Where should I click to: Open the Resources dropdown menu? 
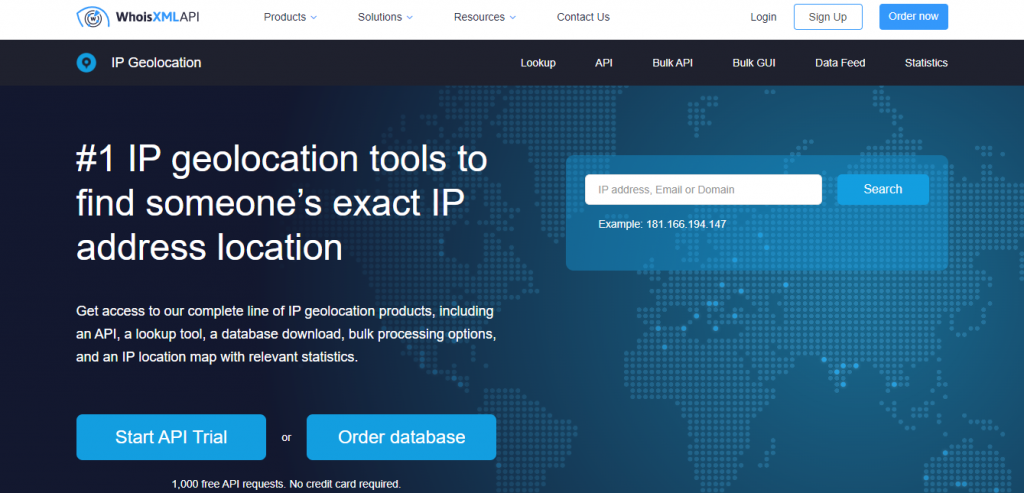pos(485,17)
